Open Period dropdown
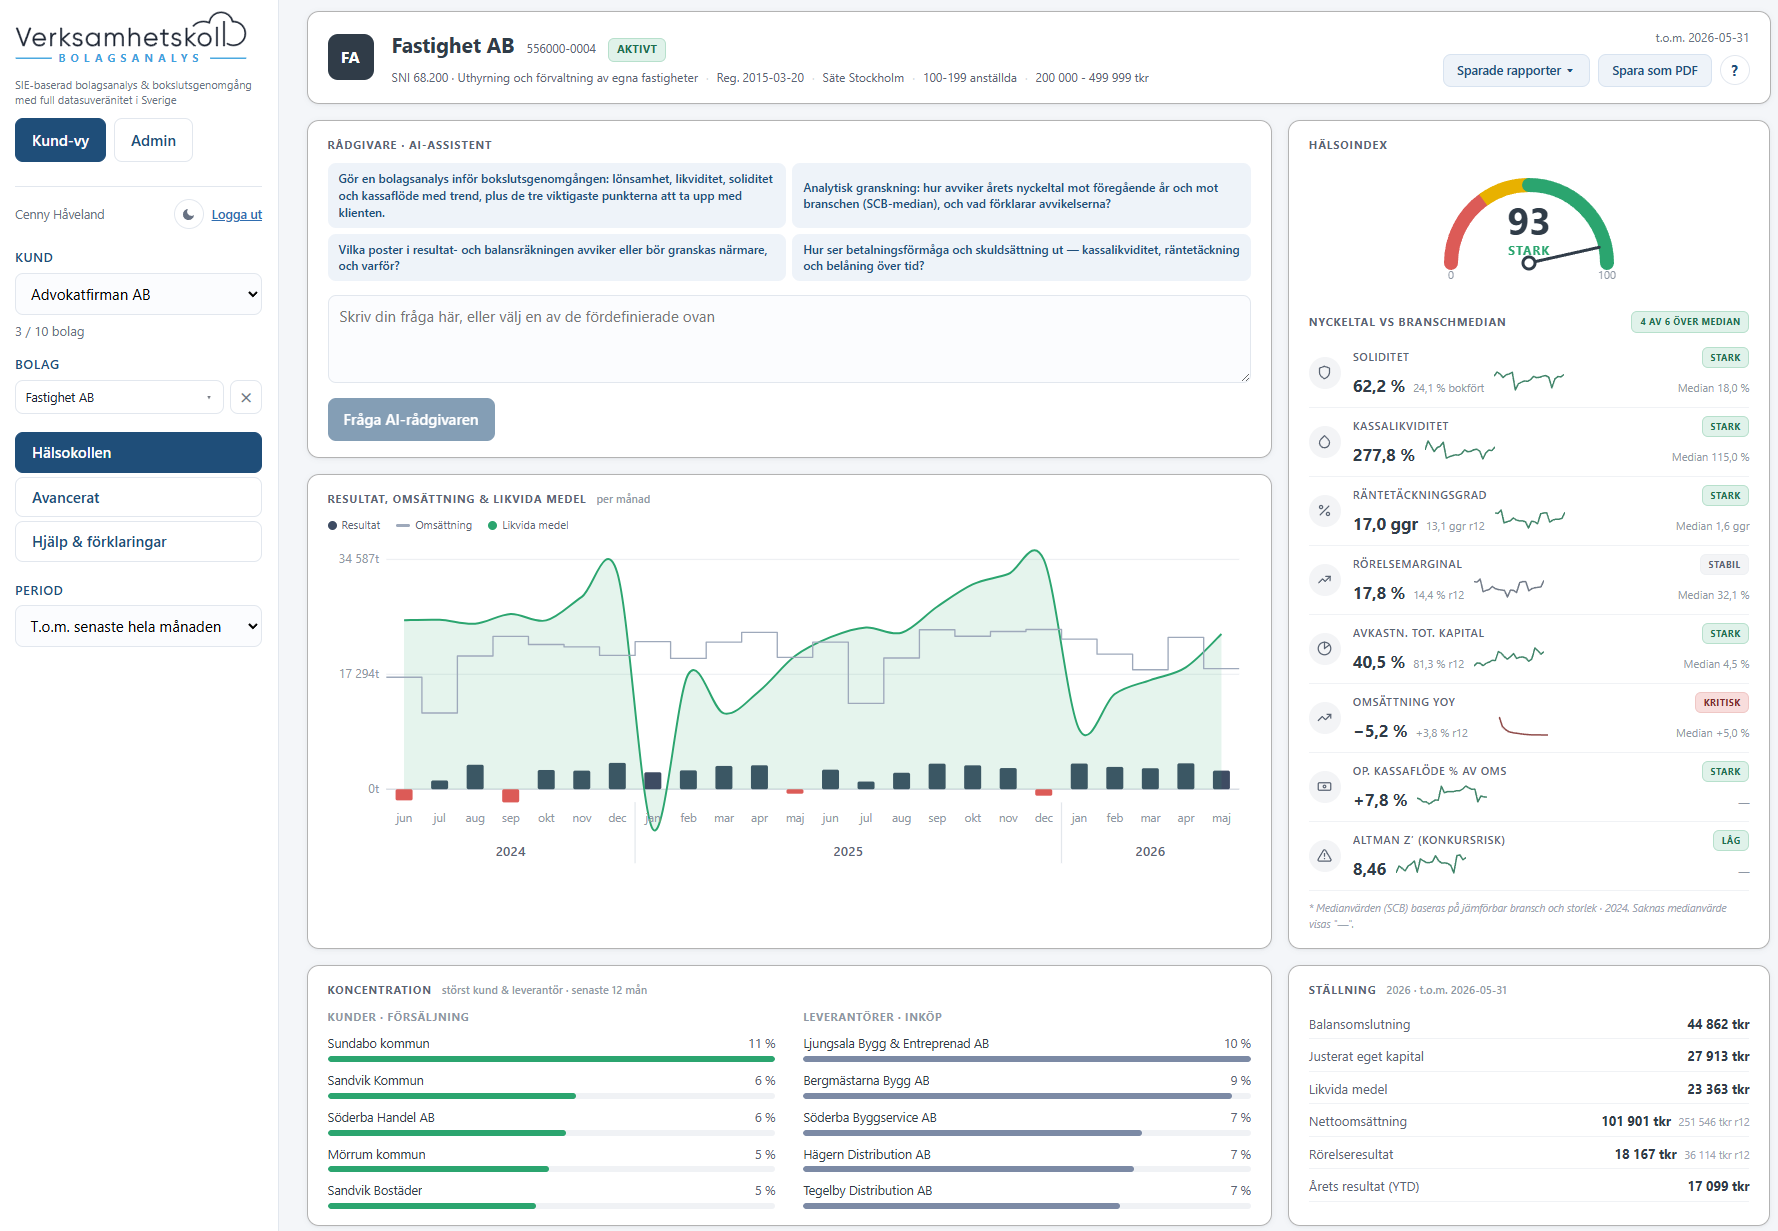The height and width of the screenshot is (1231, 1778). (x=138, y=626)
